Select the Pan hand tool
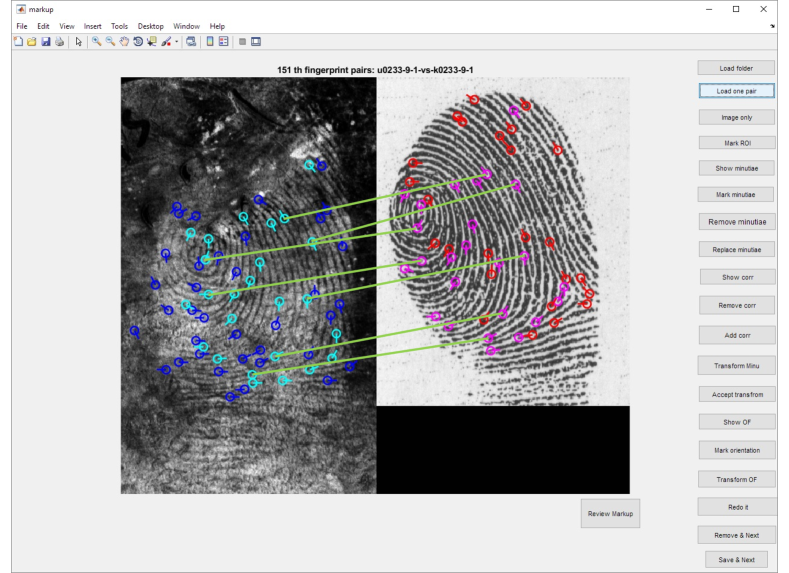The image size is (789, 573). [x=124, y=41]
